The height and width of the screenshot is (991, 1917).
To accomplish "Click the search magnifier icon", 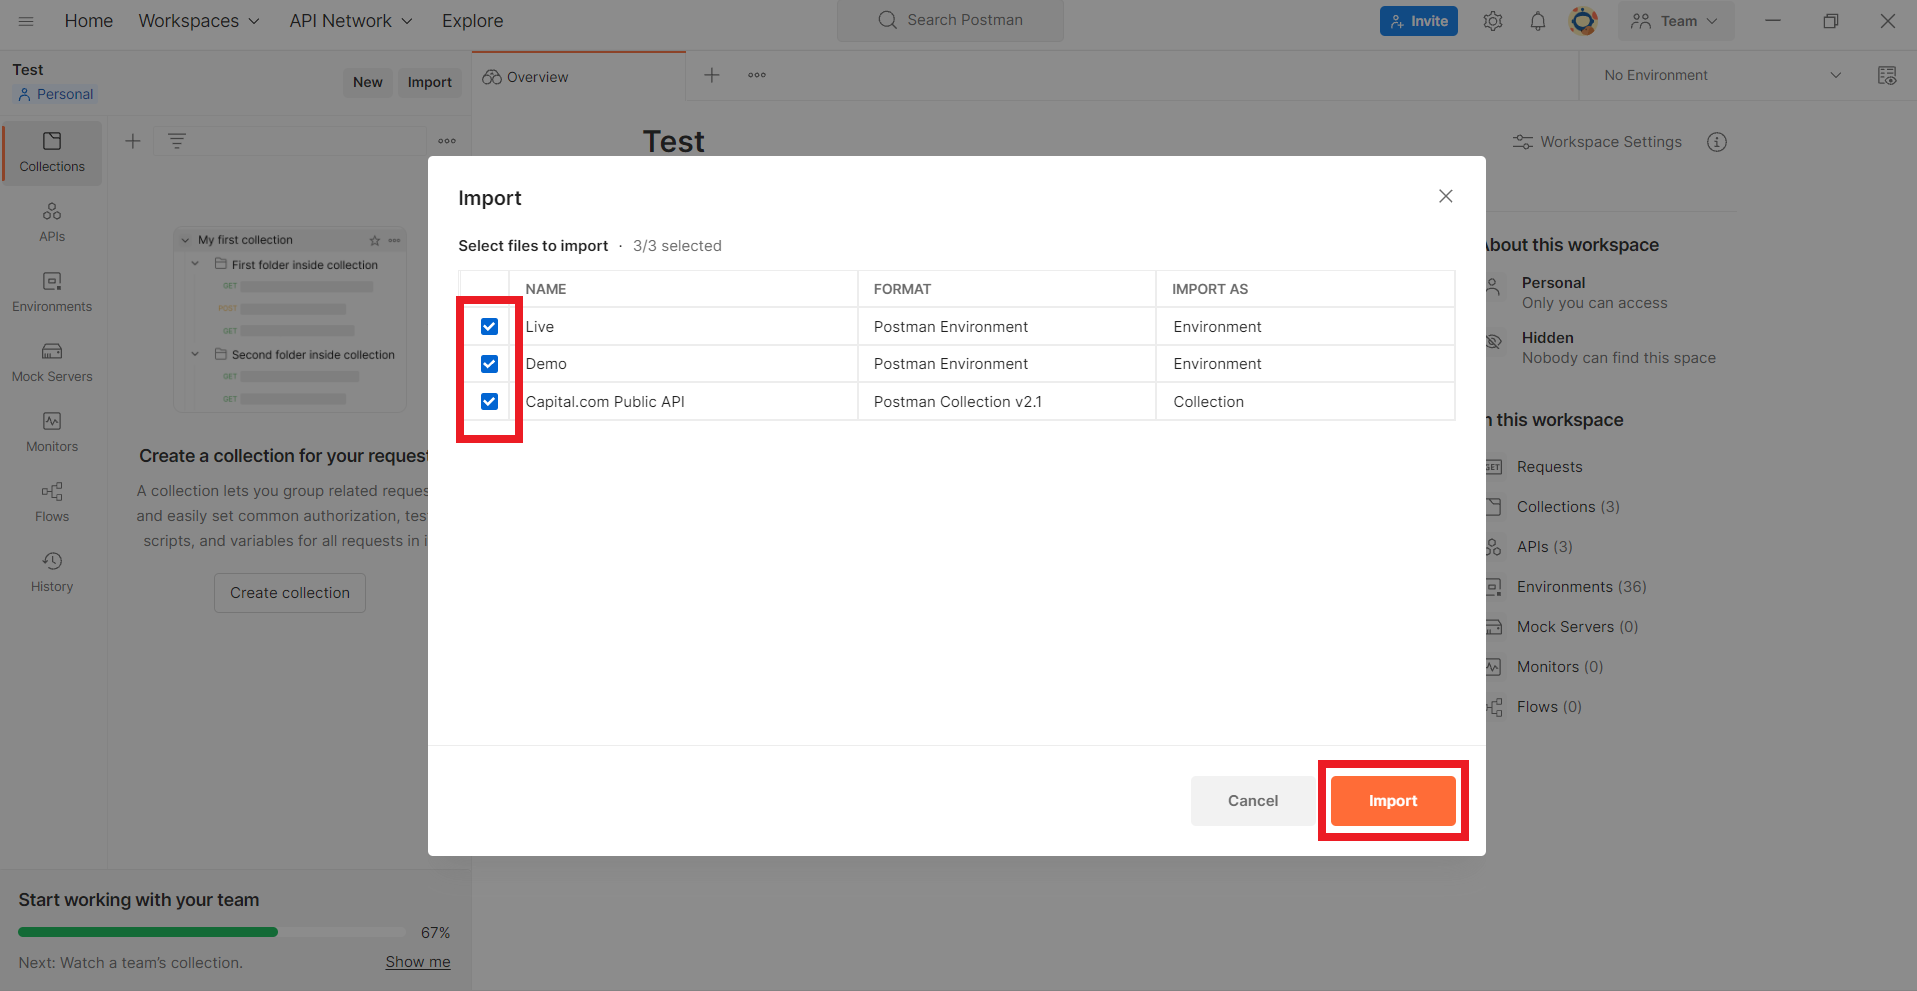I will [x=887, y=20].
